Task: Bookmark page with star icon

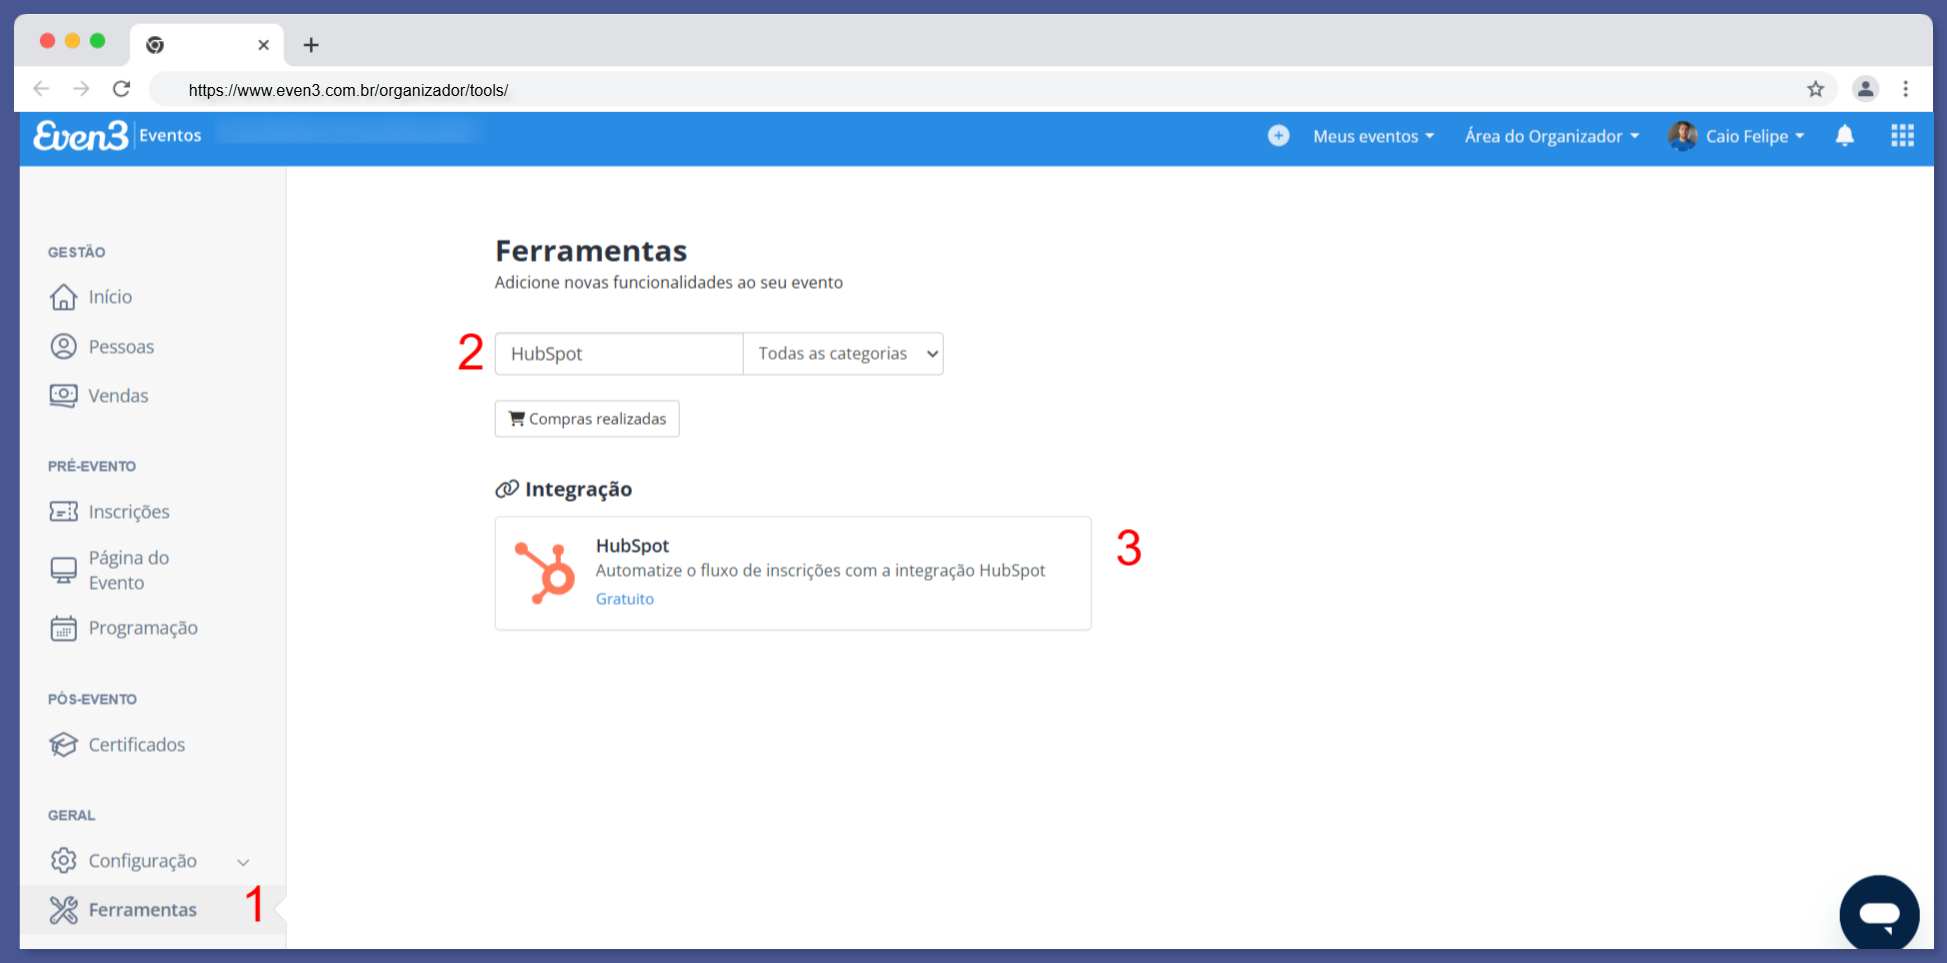Action: 1816,89
